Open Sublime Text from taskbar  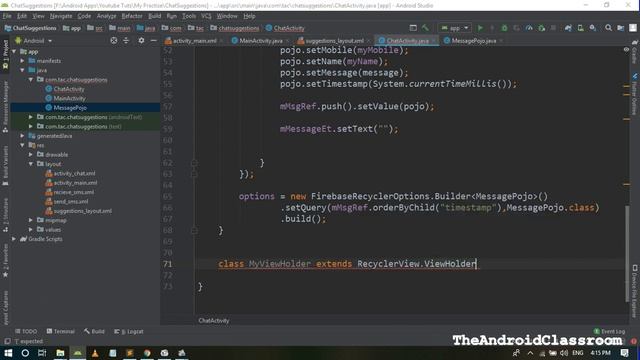coord(129,353)
